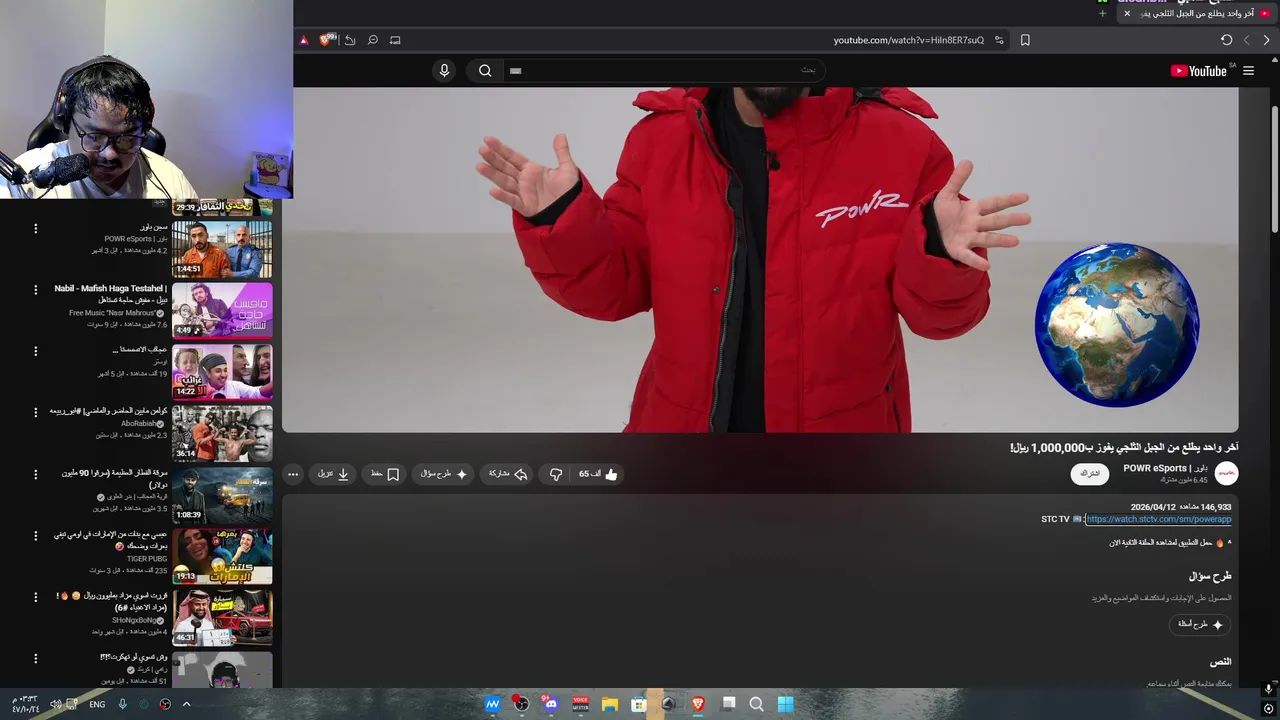Open the Nabil Mafish Haga Testahel thumbnail
This screenshot has width=1280, height=720.
click(x=222, y=310)
